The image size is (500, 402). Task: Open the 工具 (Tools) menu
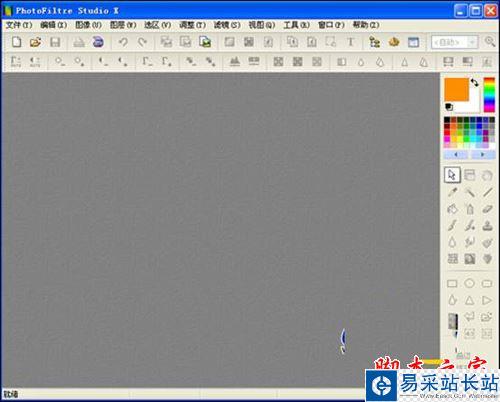[296, 25]
